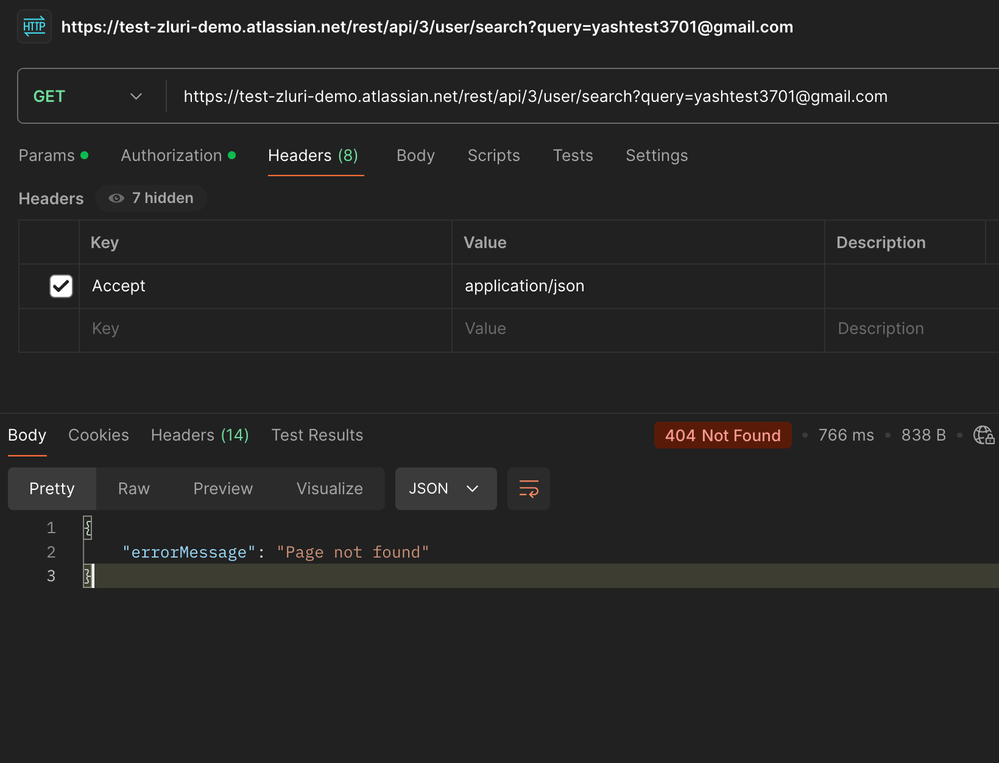The width and height of the screenshot is (999, 763).
Task: View the Settings tab
Action: pyautogui.click(x=656, y=156)
